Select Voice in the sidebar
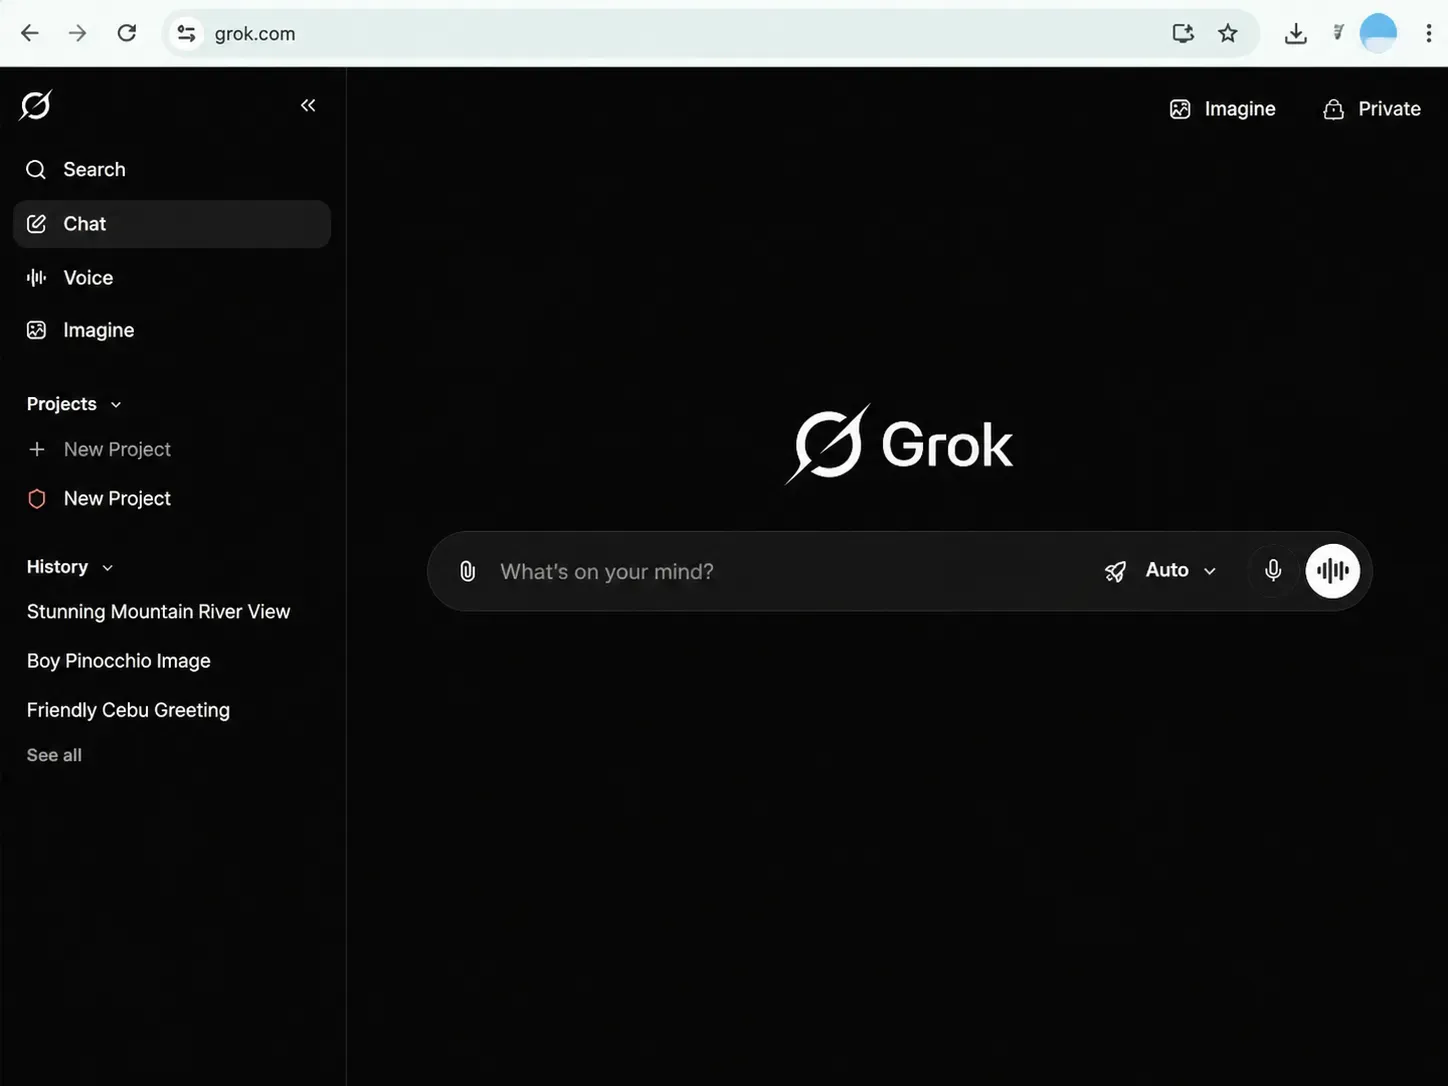This screenshot has width=1448, height=1086. point(172,278)
